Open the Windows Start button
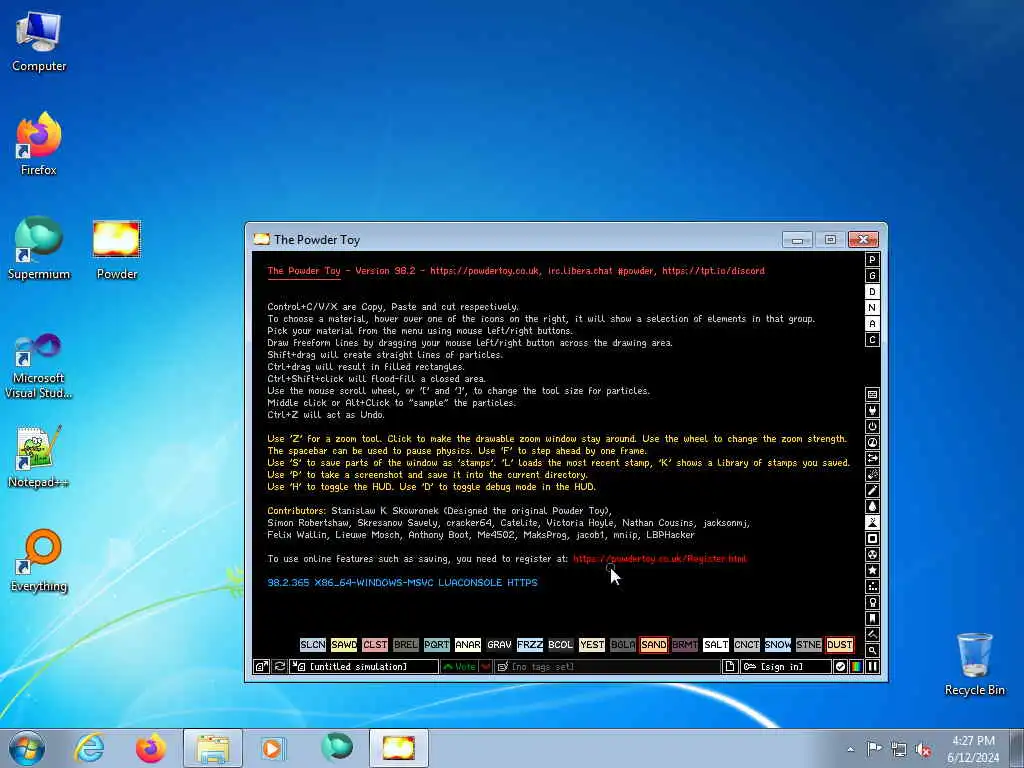 27,748
